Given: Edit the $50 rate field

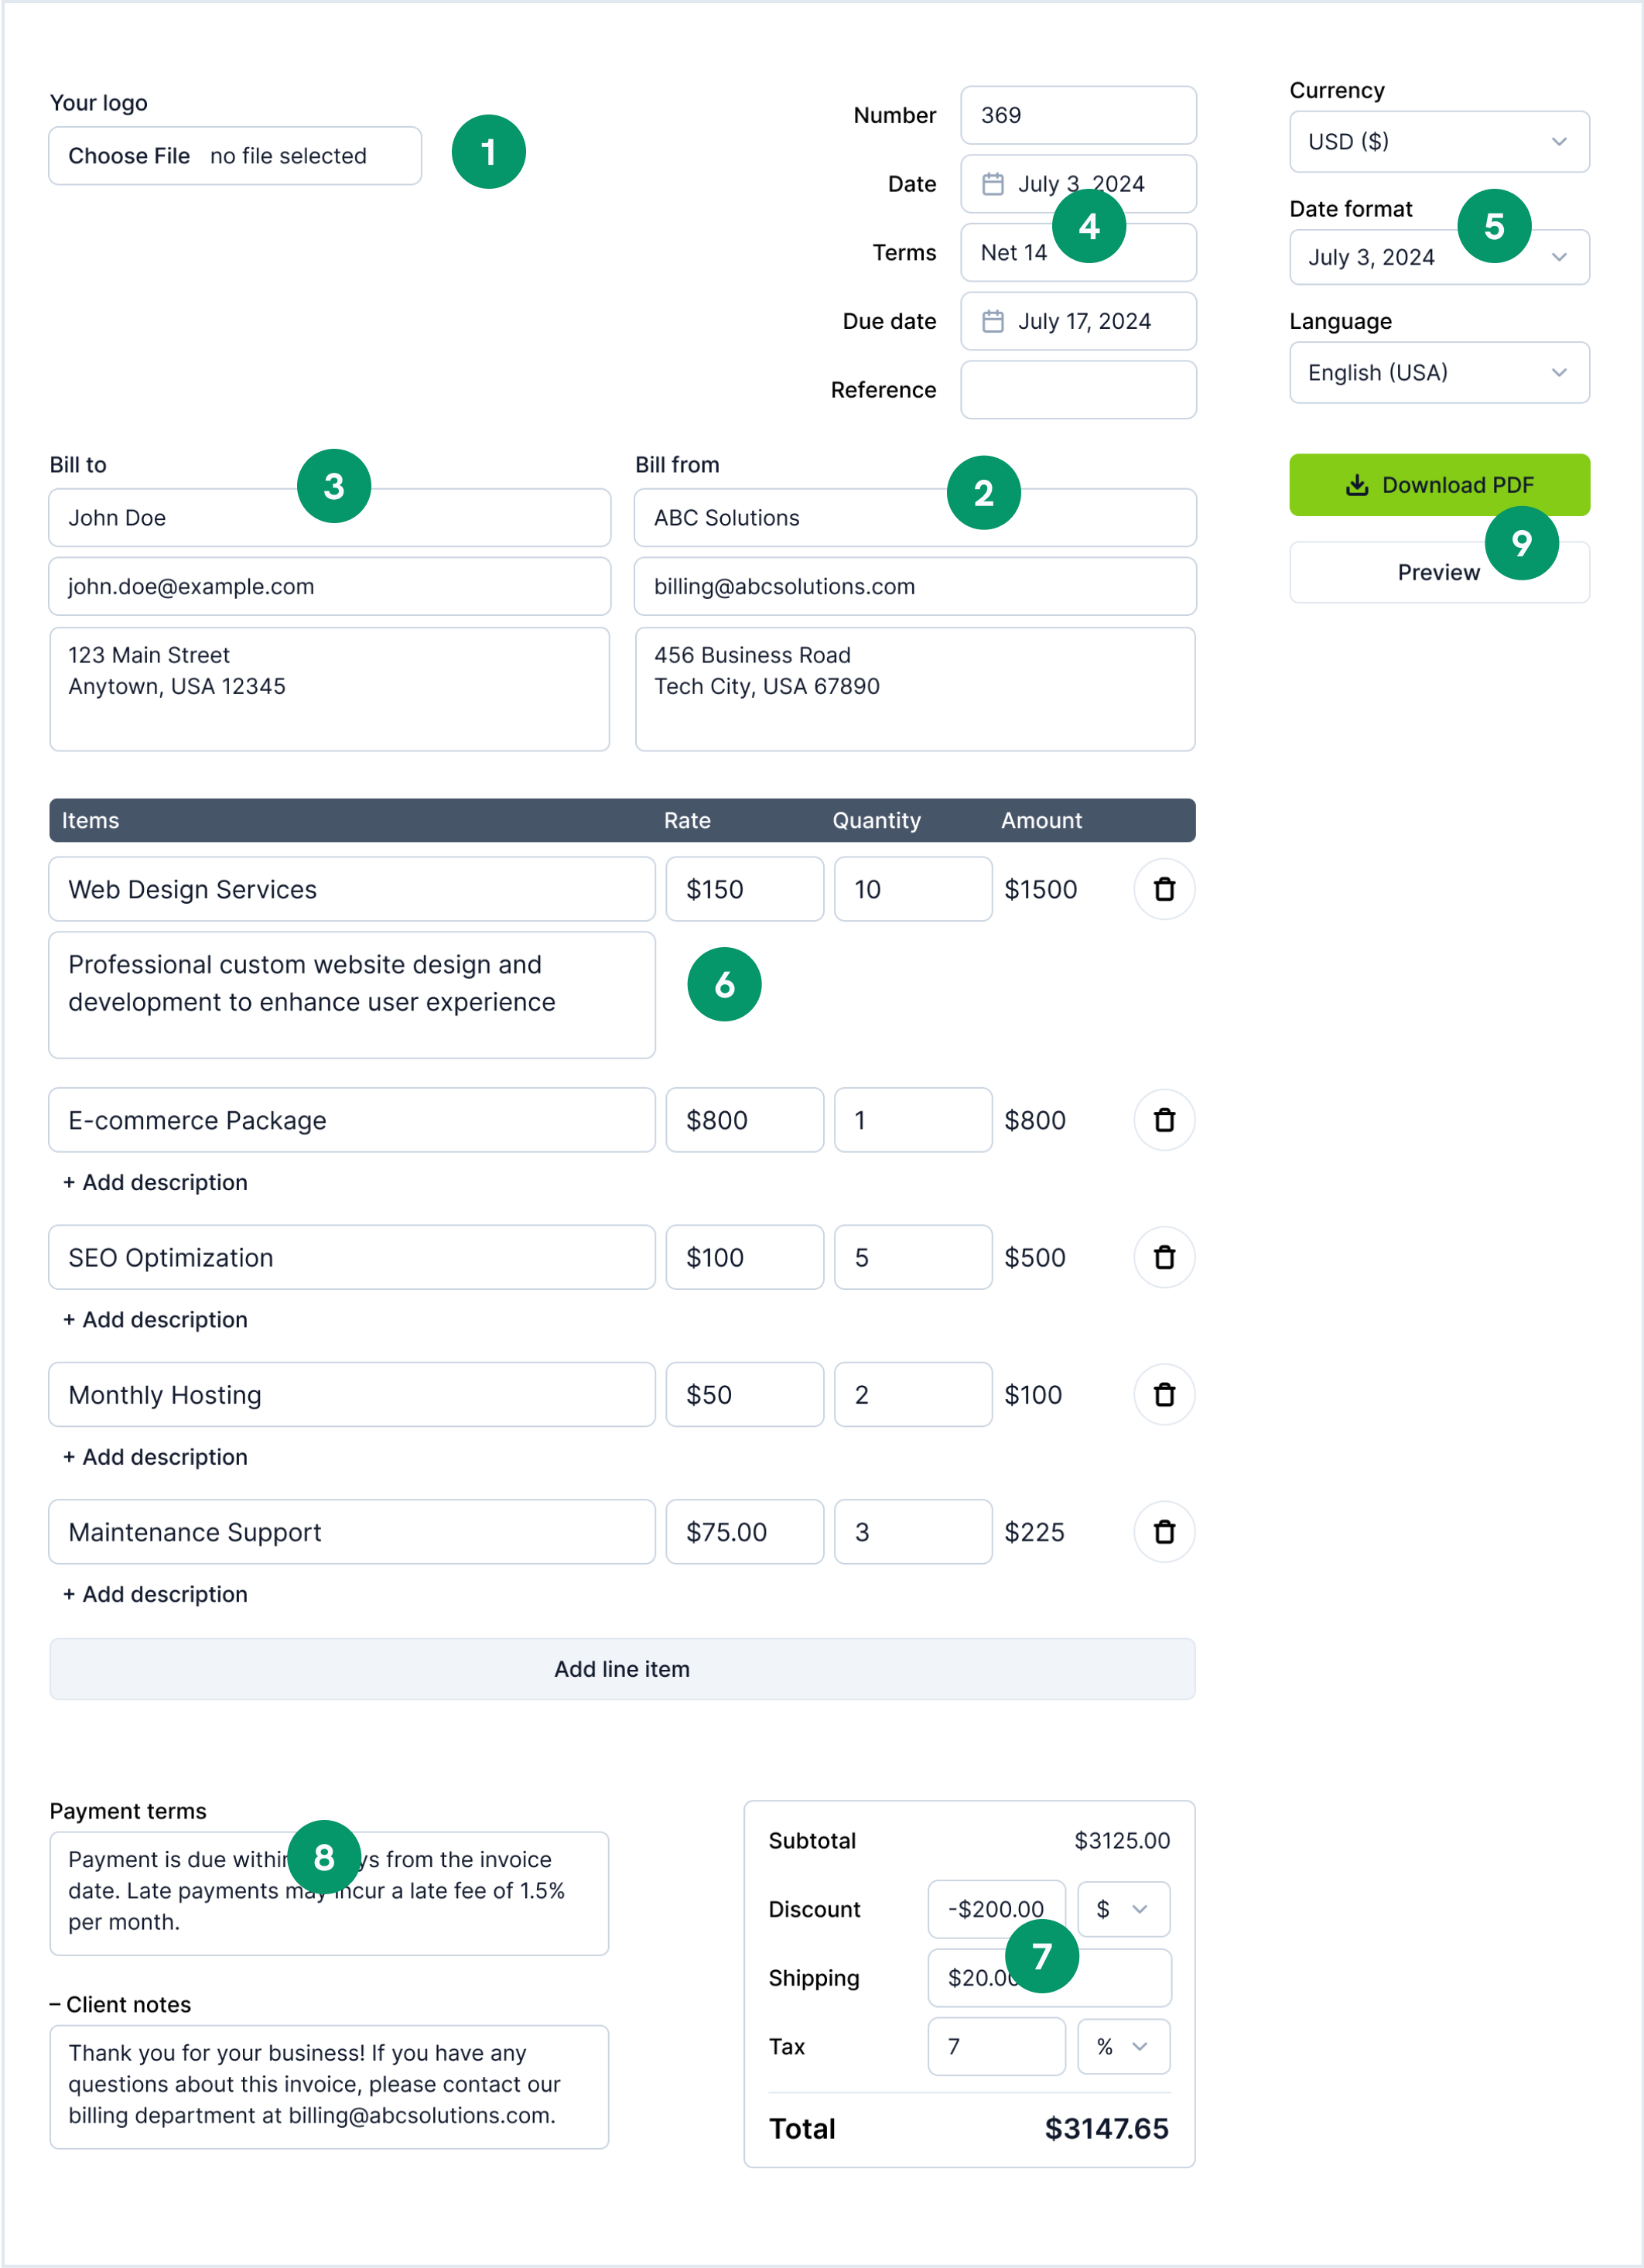Looking at the screenshot, I should click(745, 1394).
